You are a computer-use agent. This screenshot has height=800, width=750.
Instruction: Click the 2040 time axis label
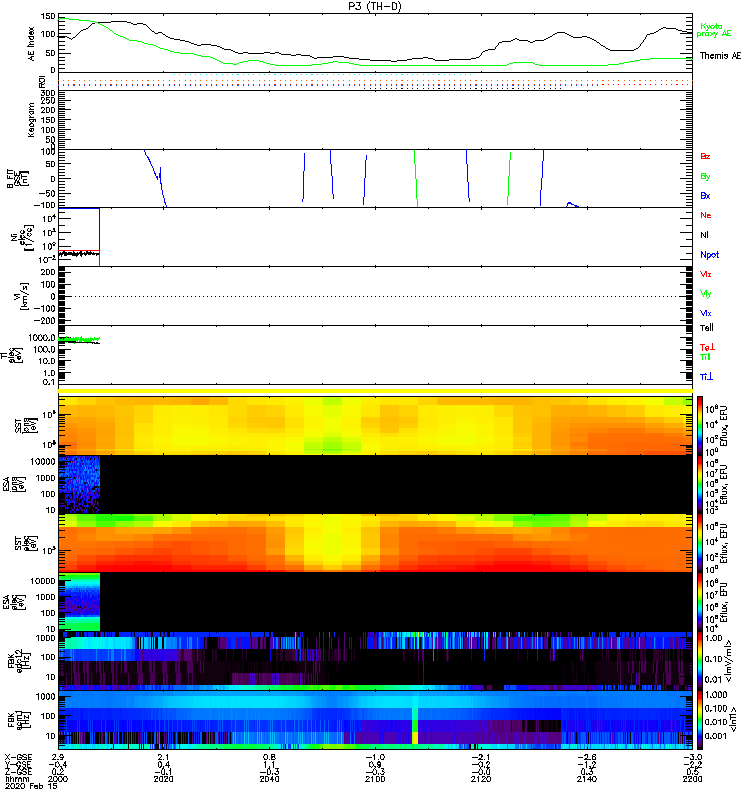click(x=269, y=779)
